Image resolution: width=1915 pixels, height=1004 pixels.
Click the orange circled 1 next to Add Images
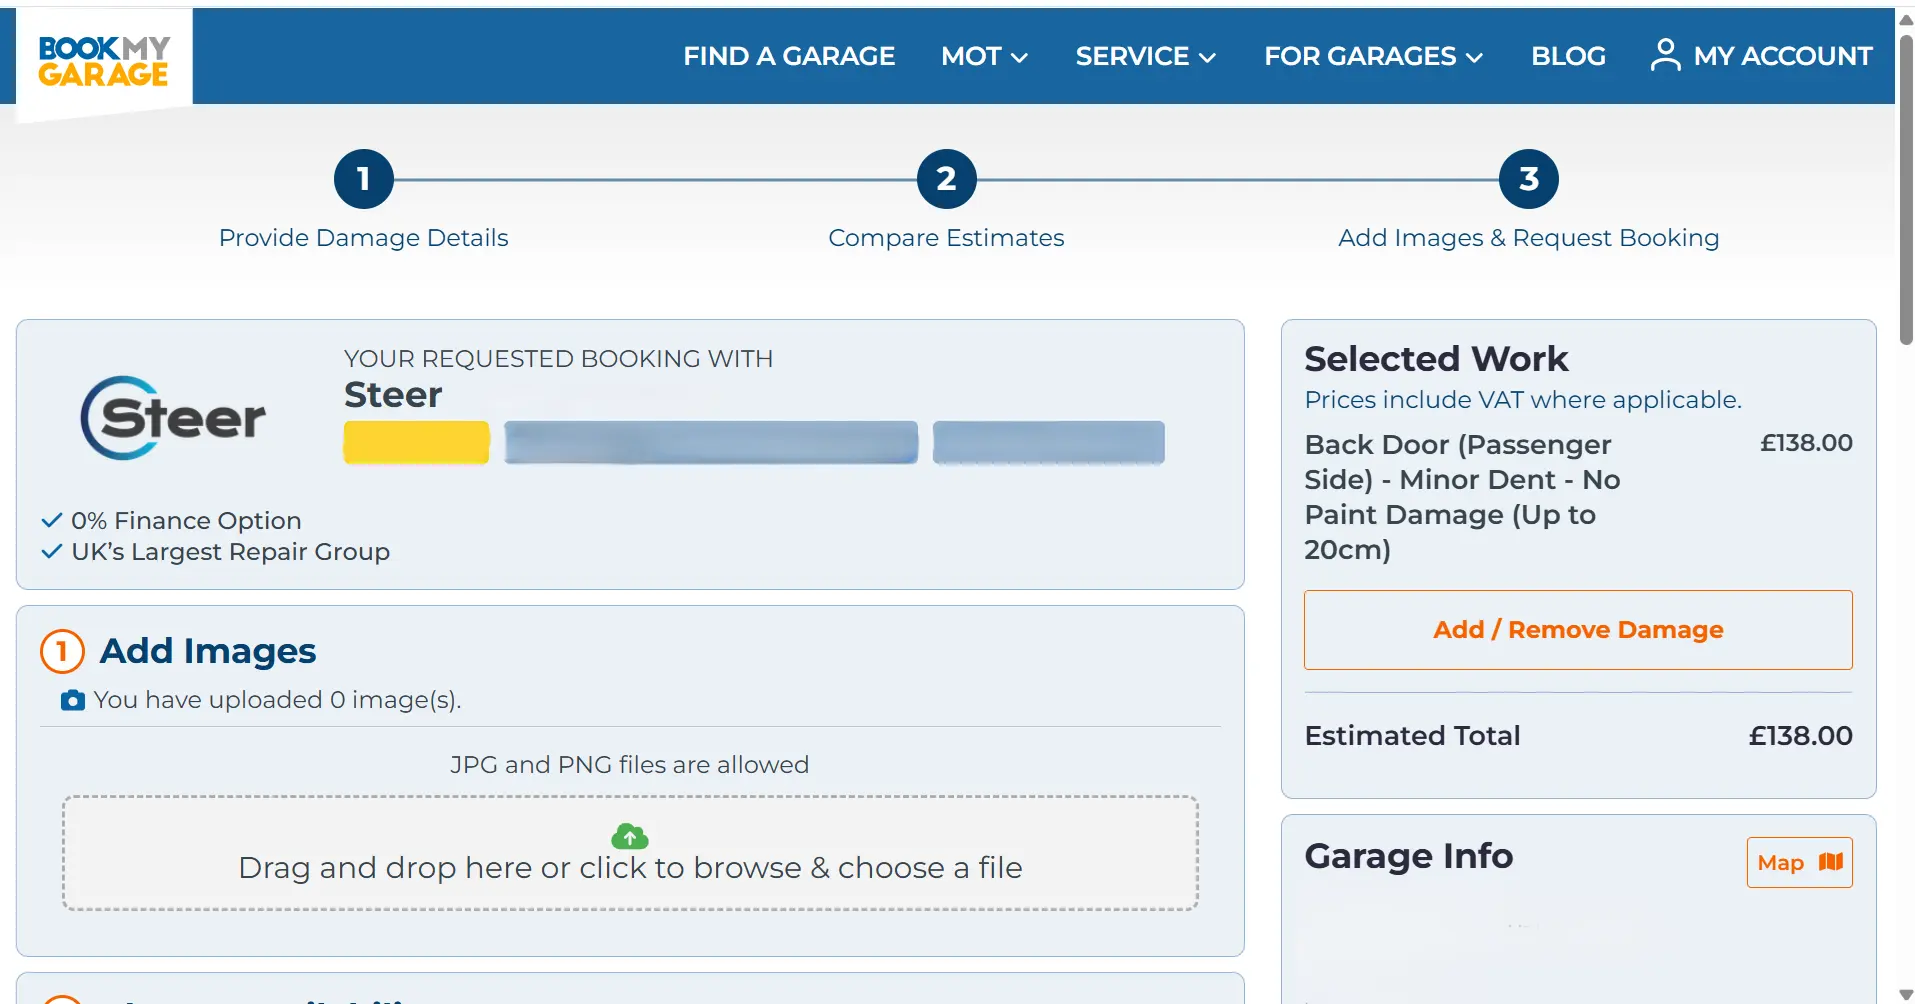(61, 651)
